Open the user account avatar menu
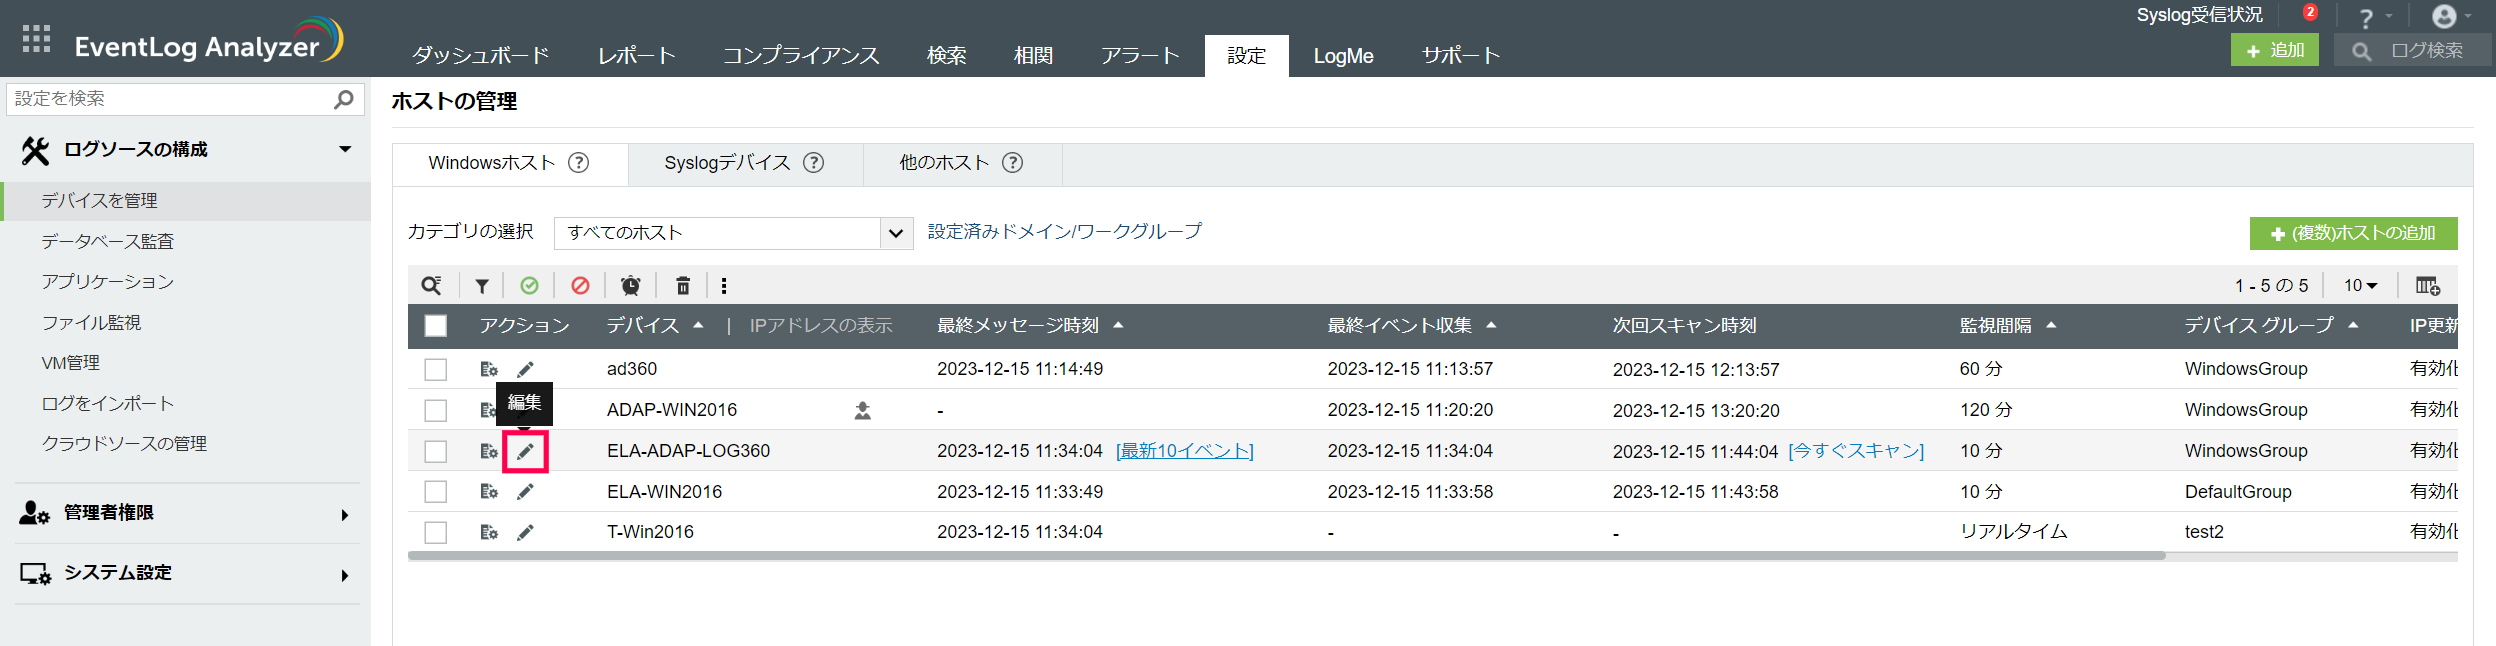The height and width of the screenshot is (646, 2496). 2444,16
